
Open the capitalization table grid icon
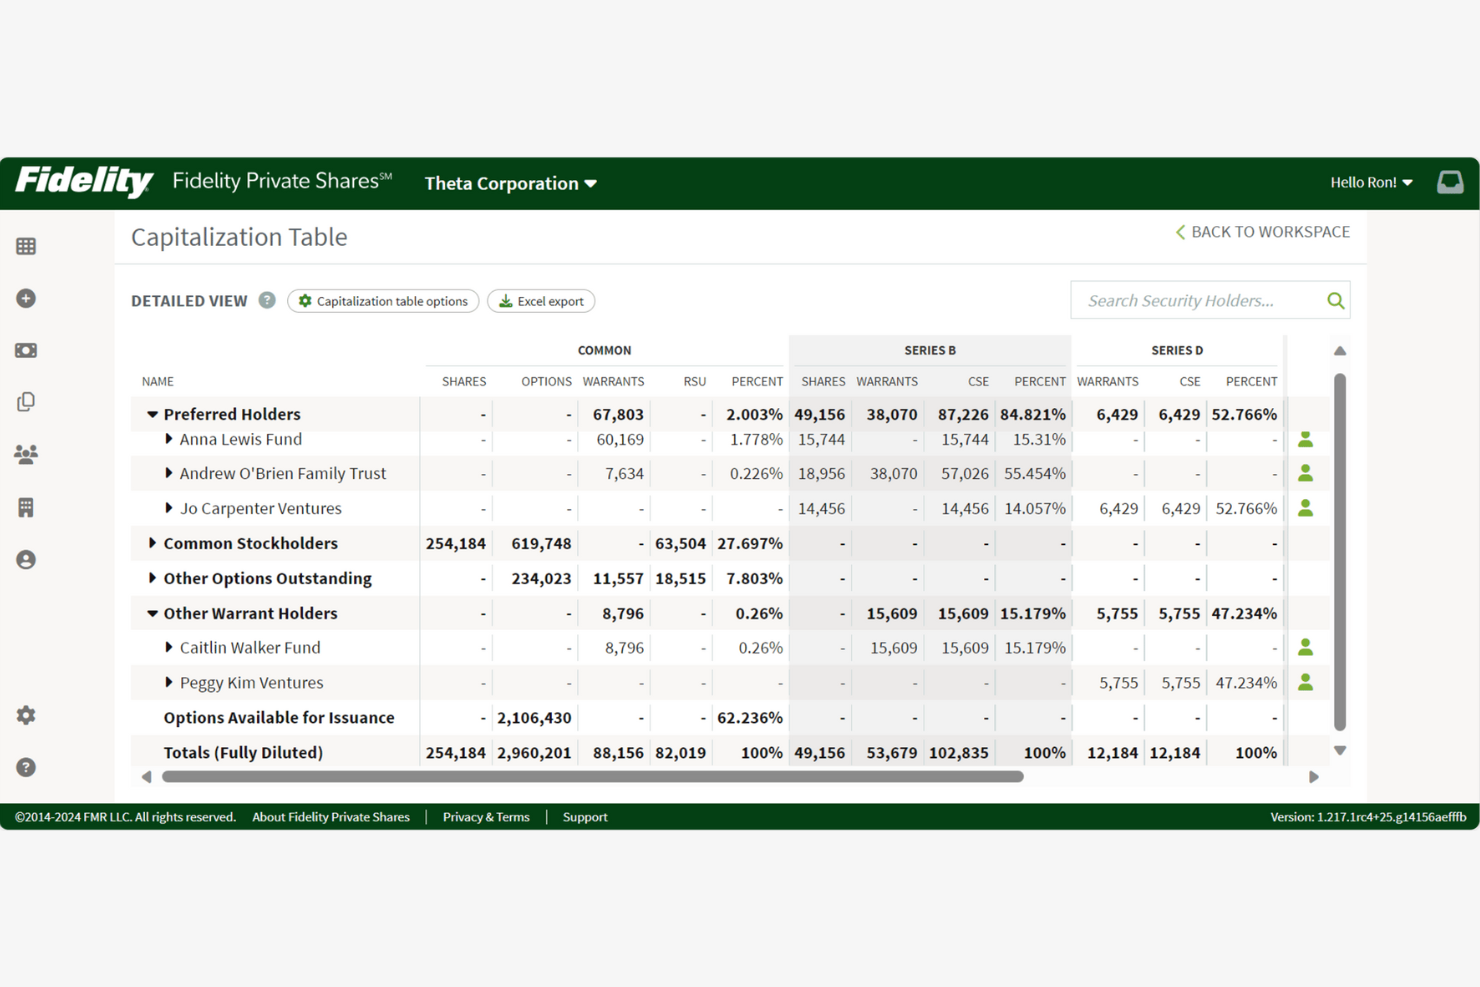pos(25,246)
